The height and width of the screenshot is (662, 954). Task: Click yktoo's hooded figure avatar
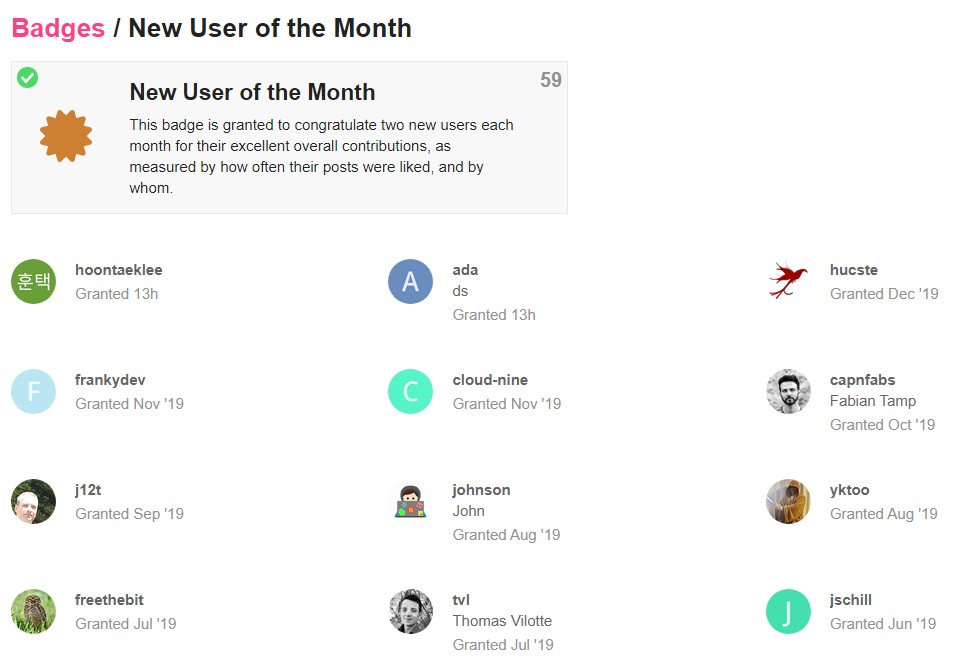click(x=788, y=501)
